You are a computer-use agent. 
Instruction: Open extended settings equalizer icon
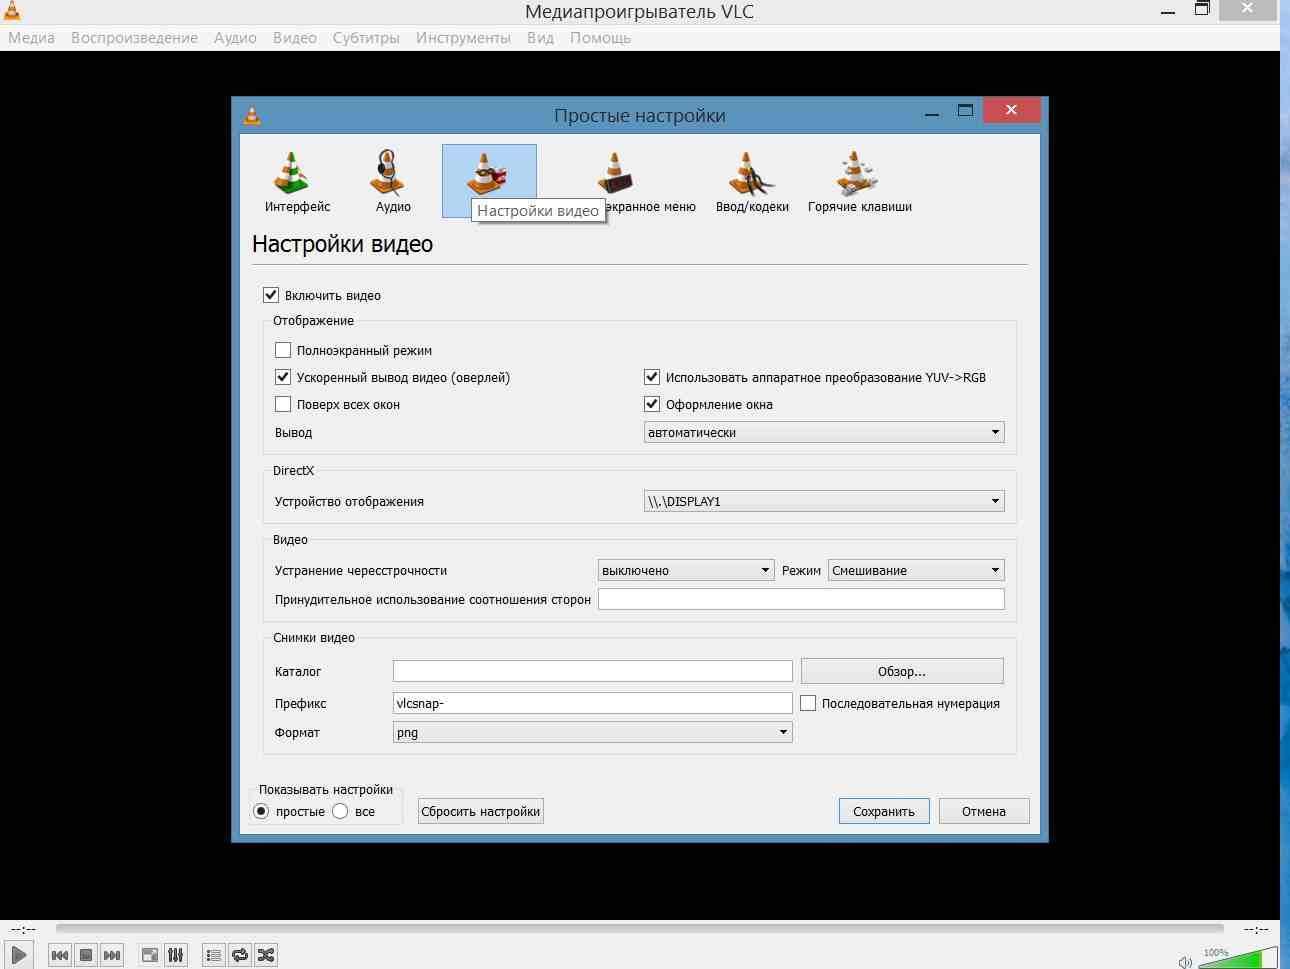click(x=176, y=955)
